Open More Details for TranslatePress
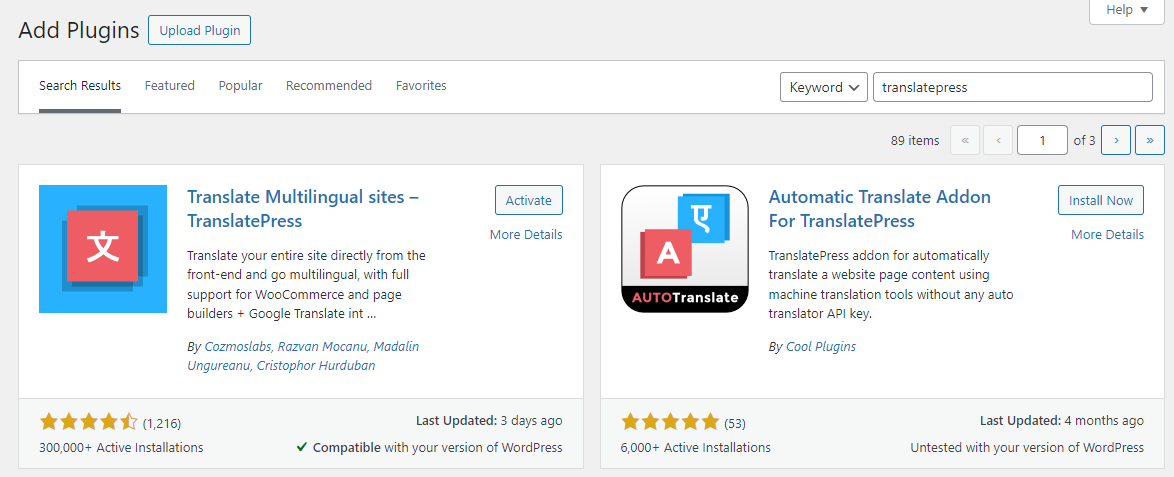Image resolution: width=1174 pixels, height=477 pixels. 526,235
